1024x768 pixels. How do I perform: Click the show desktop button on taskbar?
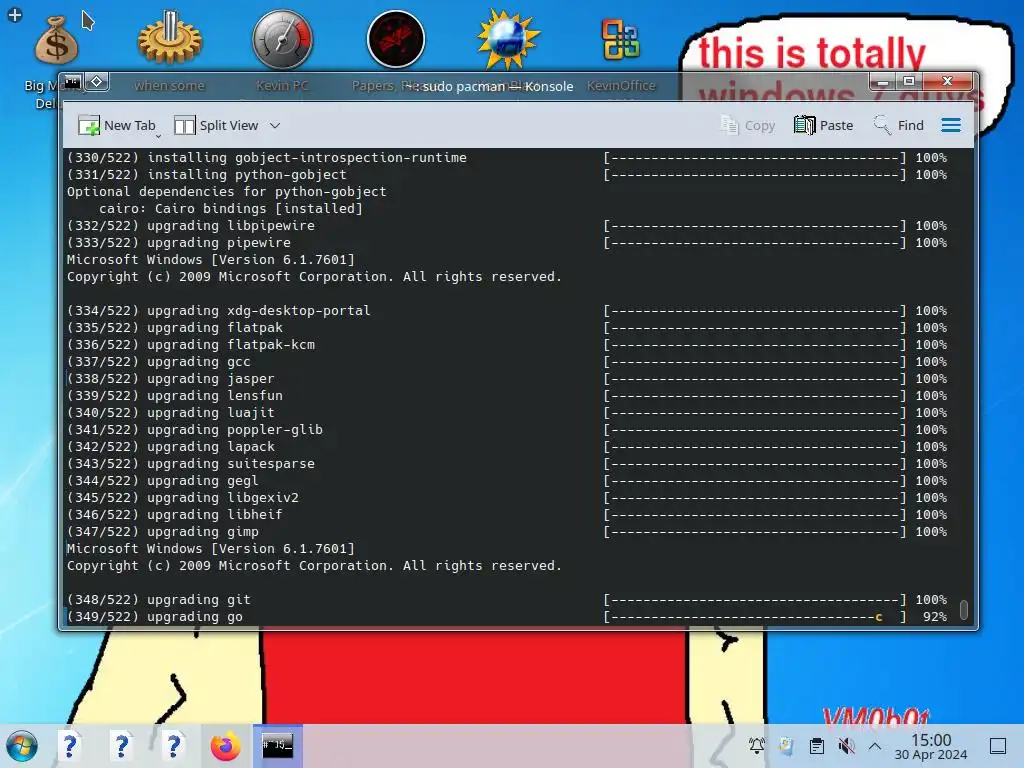997,746
